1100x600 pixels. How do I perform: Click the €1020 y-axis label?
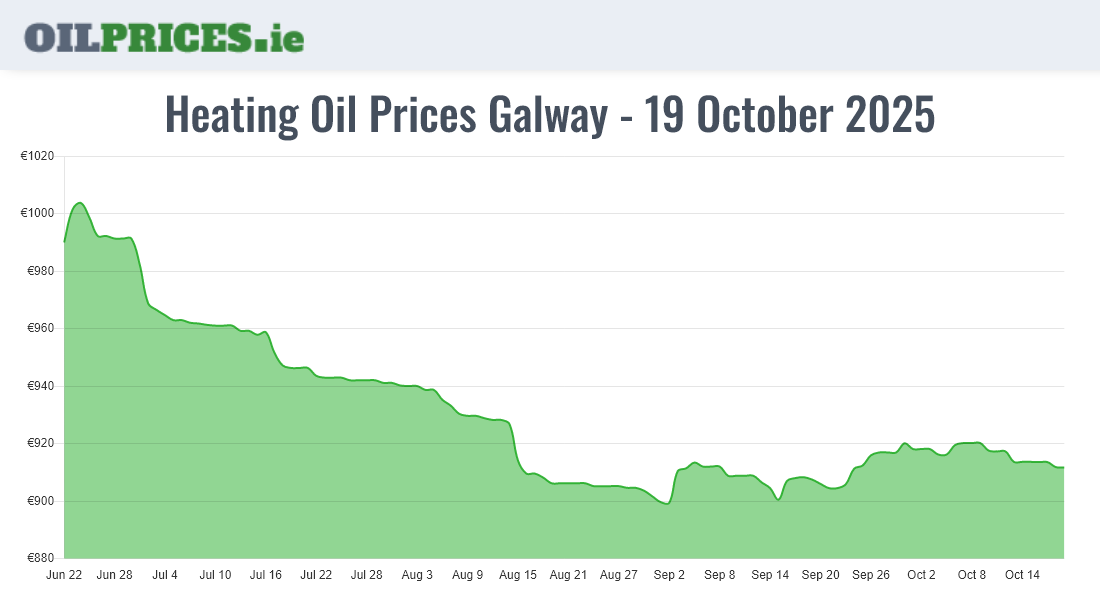pos(37,156)
